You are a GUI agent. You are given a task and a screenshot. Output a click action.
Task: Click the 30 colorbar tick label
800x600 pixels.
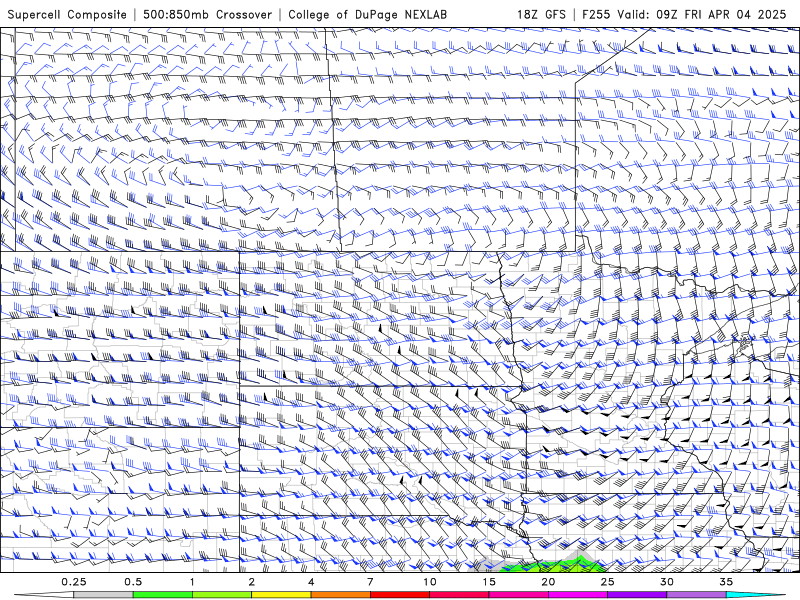(x=667, y=582)
